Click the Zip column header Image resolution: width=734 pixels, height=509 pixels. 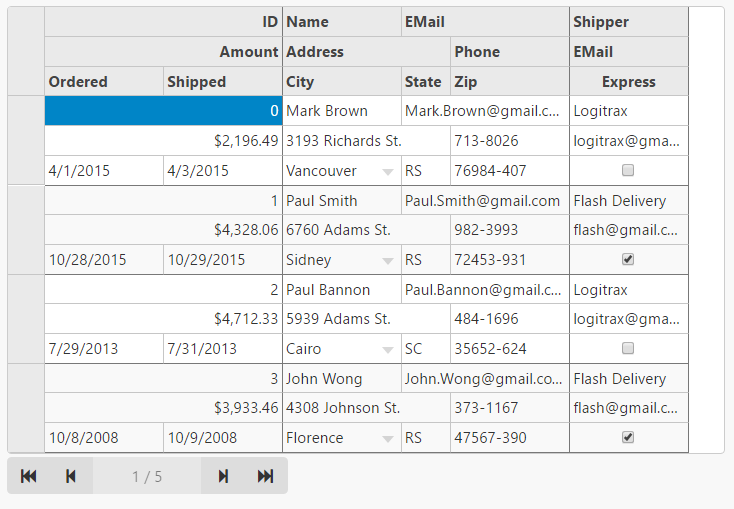pos(509,82)
